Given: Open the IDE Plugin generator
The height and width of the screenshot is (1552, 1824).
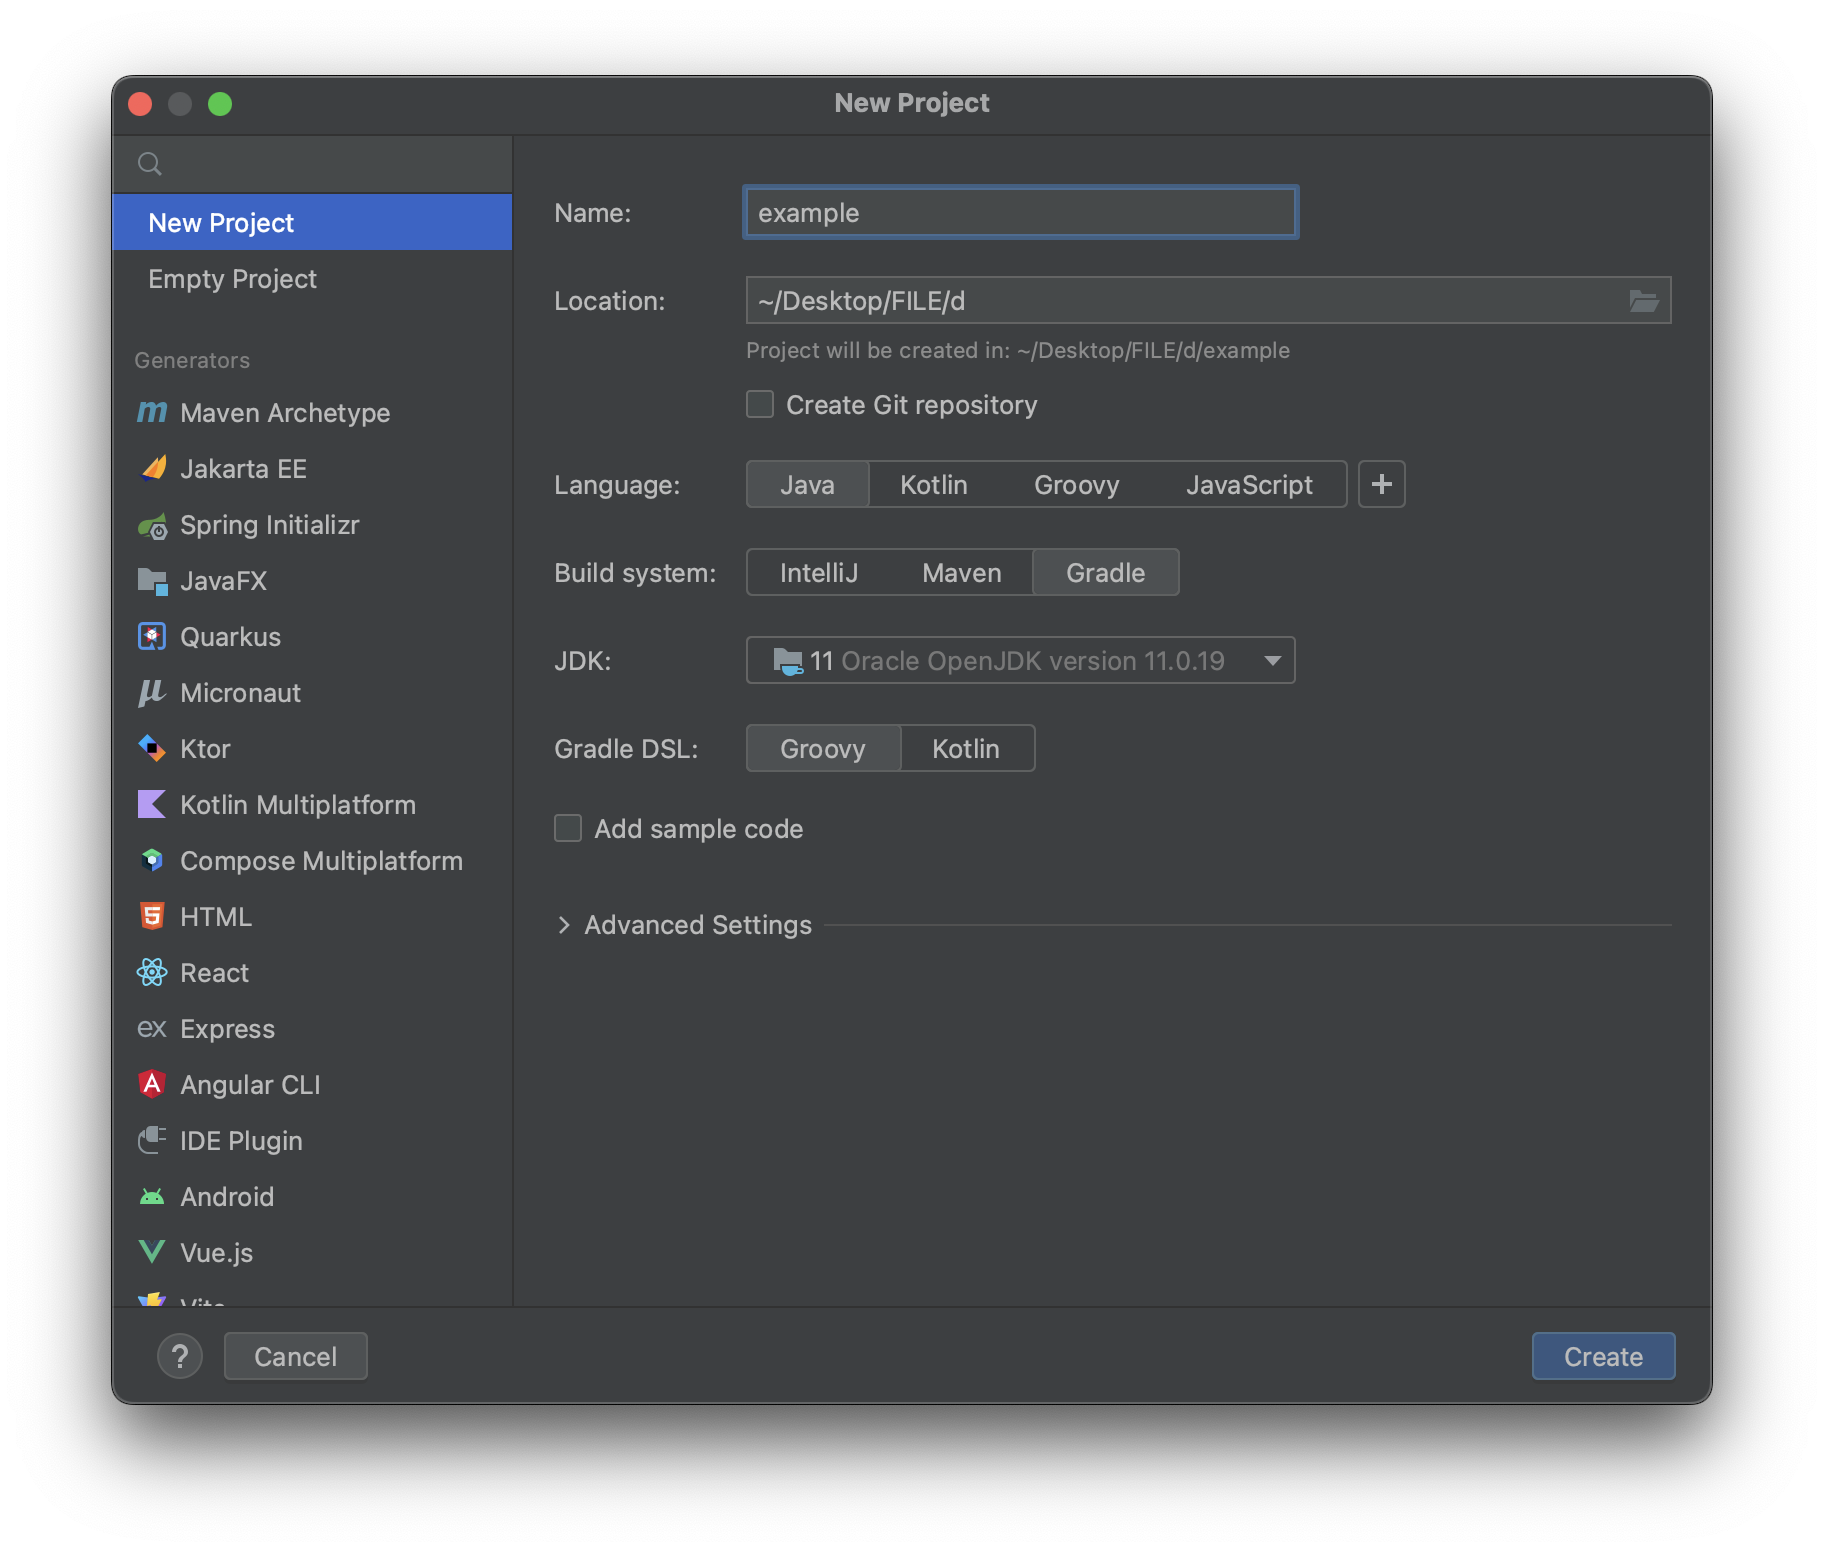Looking at the screenshot, I should pyautogui.click(x=312, y=1140).
